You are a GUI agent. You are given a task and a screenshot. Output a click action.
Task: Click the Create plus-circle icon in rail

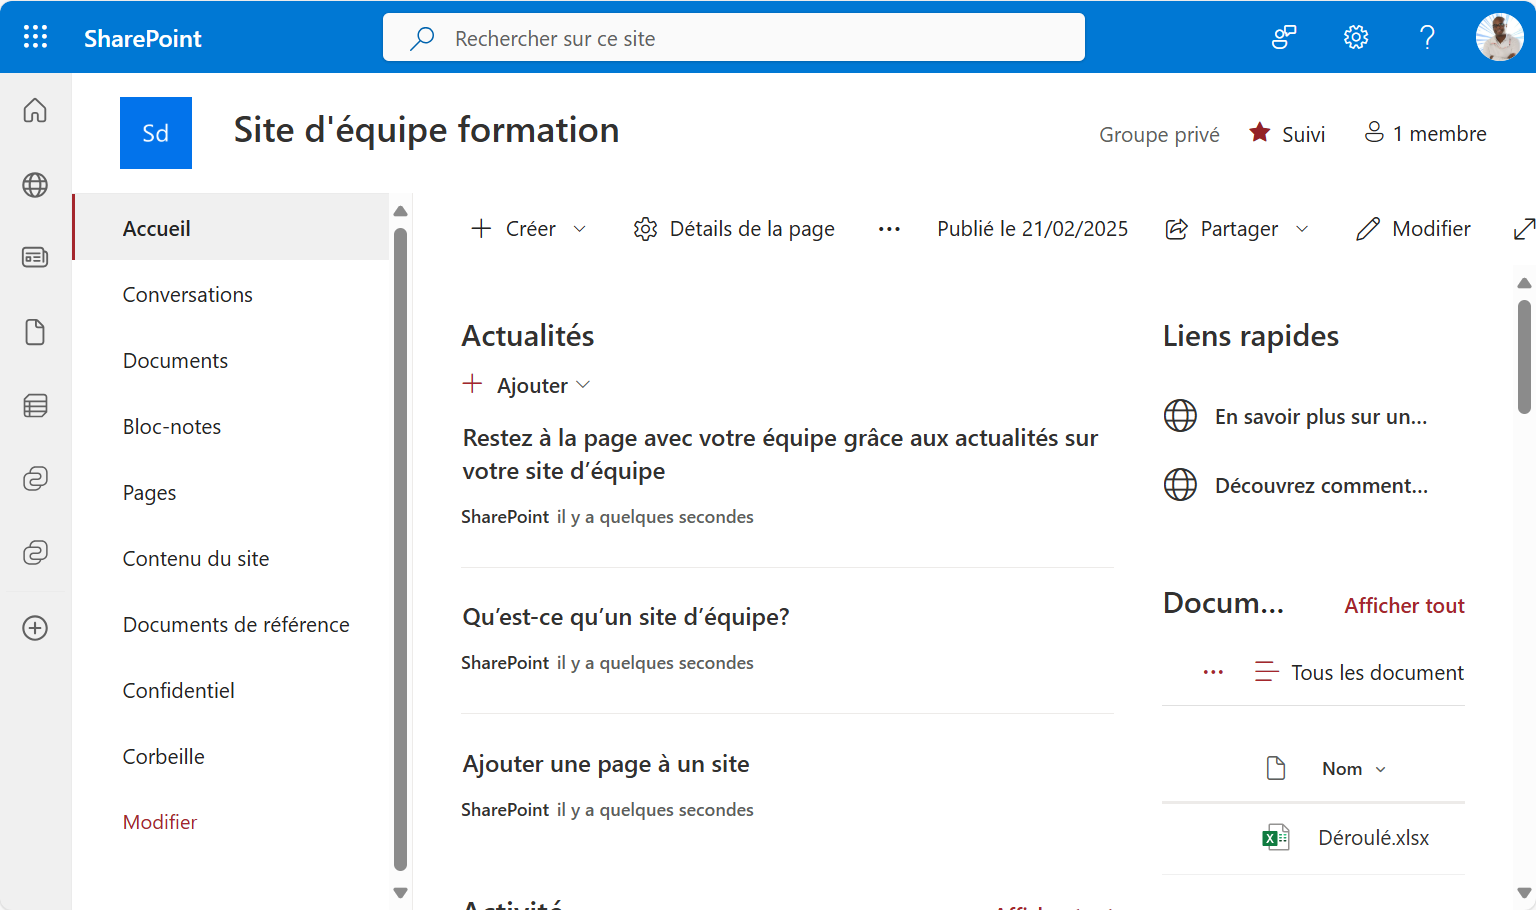click(x=35, y=628)
